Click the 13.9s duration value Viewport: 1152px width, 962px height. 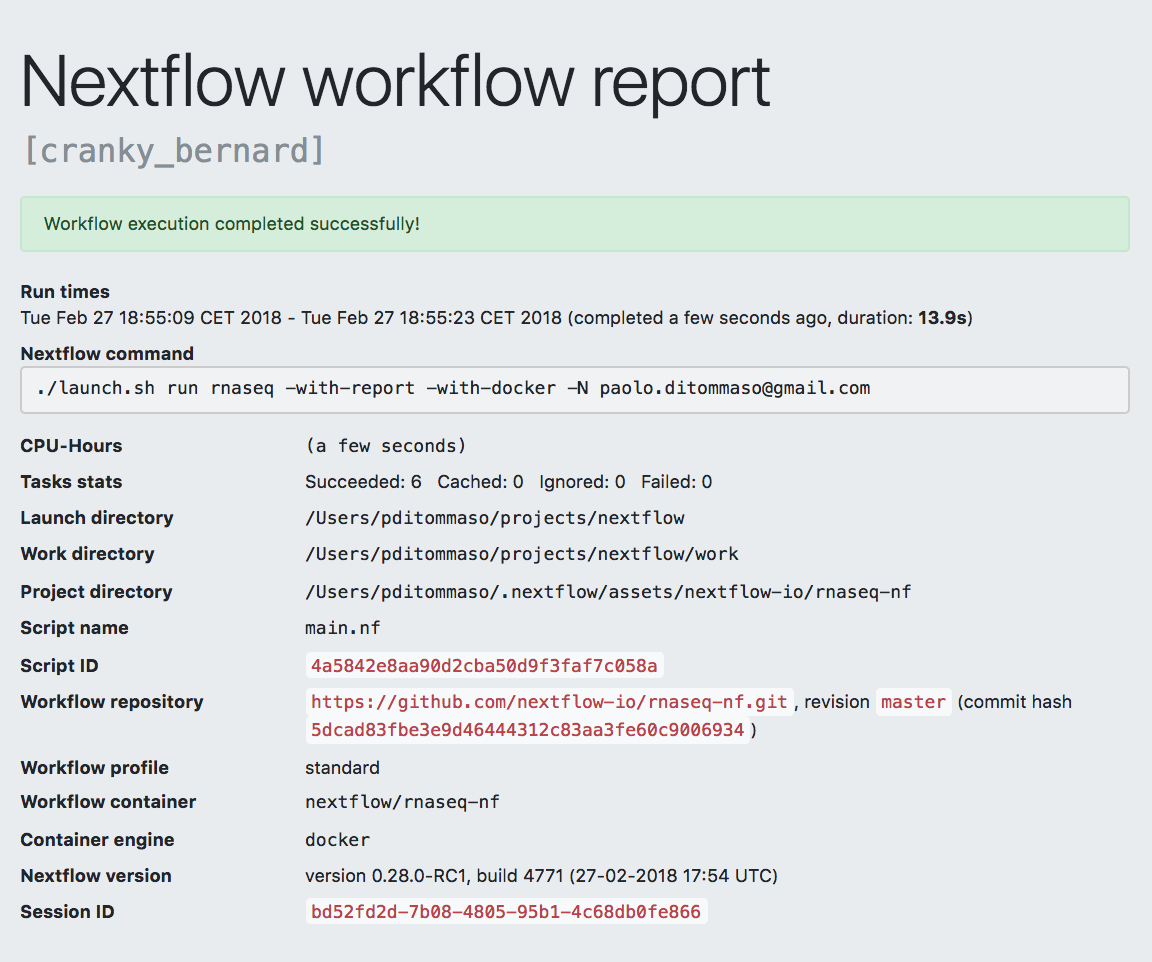(x=942, y=317)
